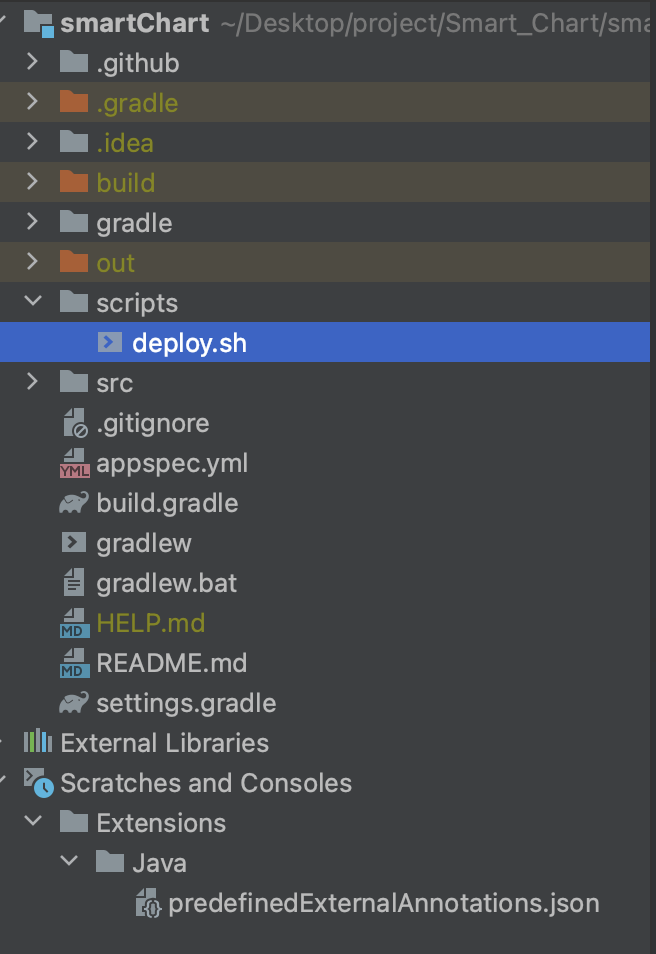Select the deploy.sh file name
This screenshot has width=656, height=954.
189,343
